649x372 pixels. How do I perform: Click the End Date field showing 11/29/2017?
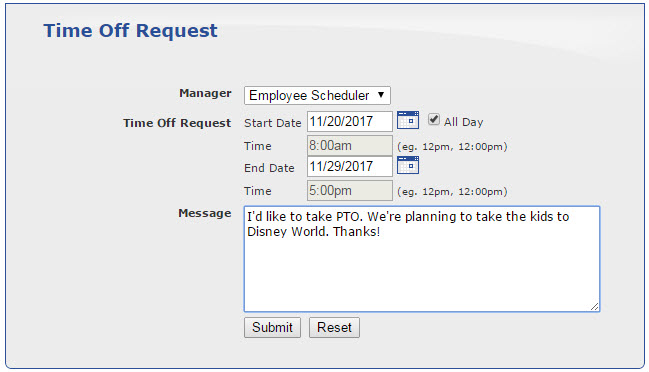click(x=349, y=166)
